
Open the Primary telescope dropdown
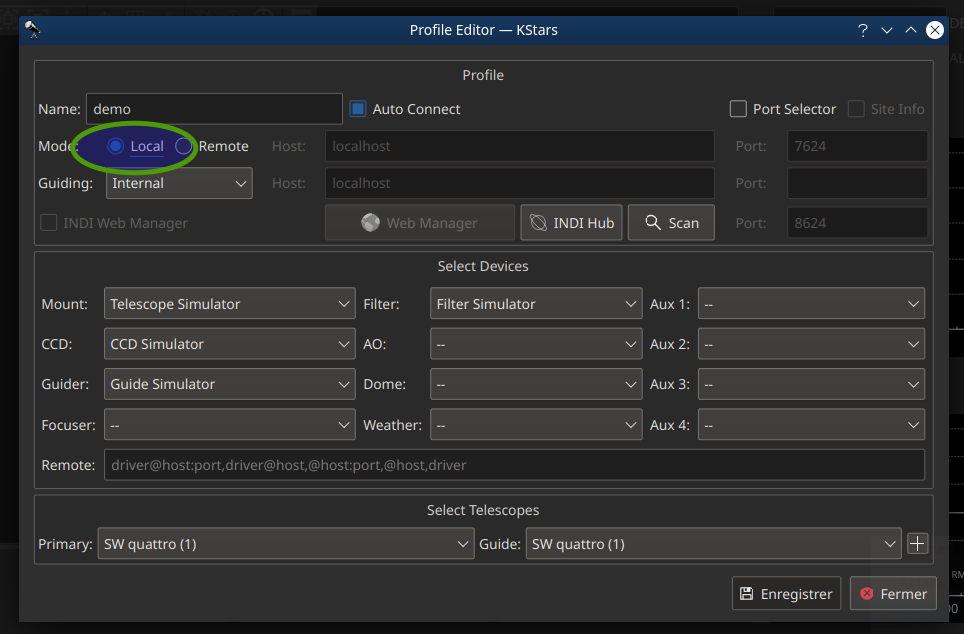[286, 544]
